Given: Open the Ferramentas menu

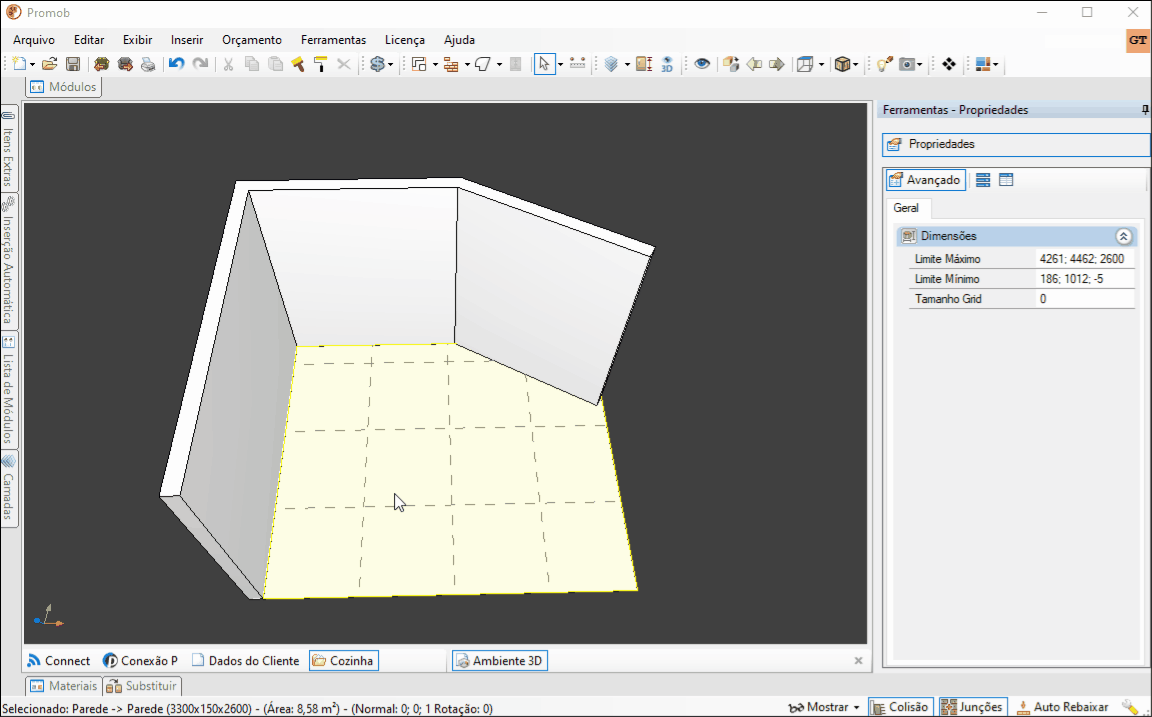Looking at the screenshot, I should [x=334, y=40].
